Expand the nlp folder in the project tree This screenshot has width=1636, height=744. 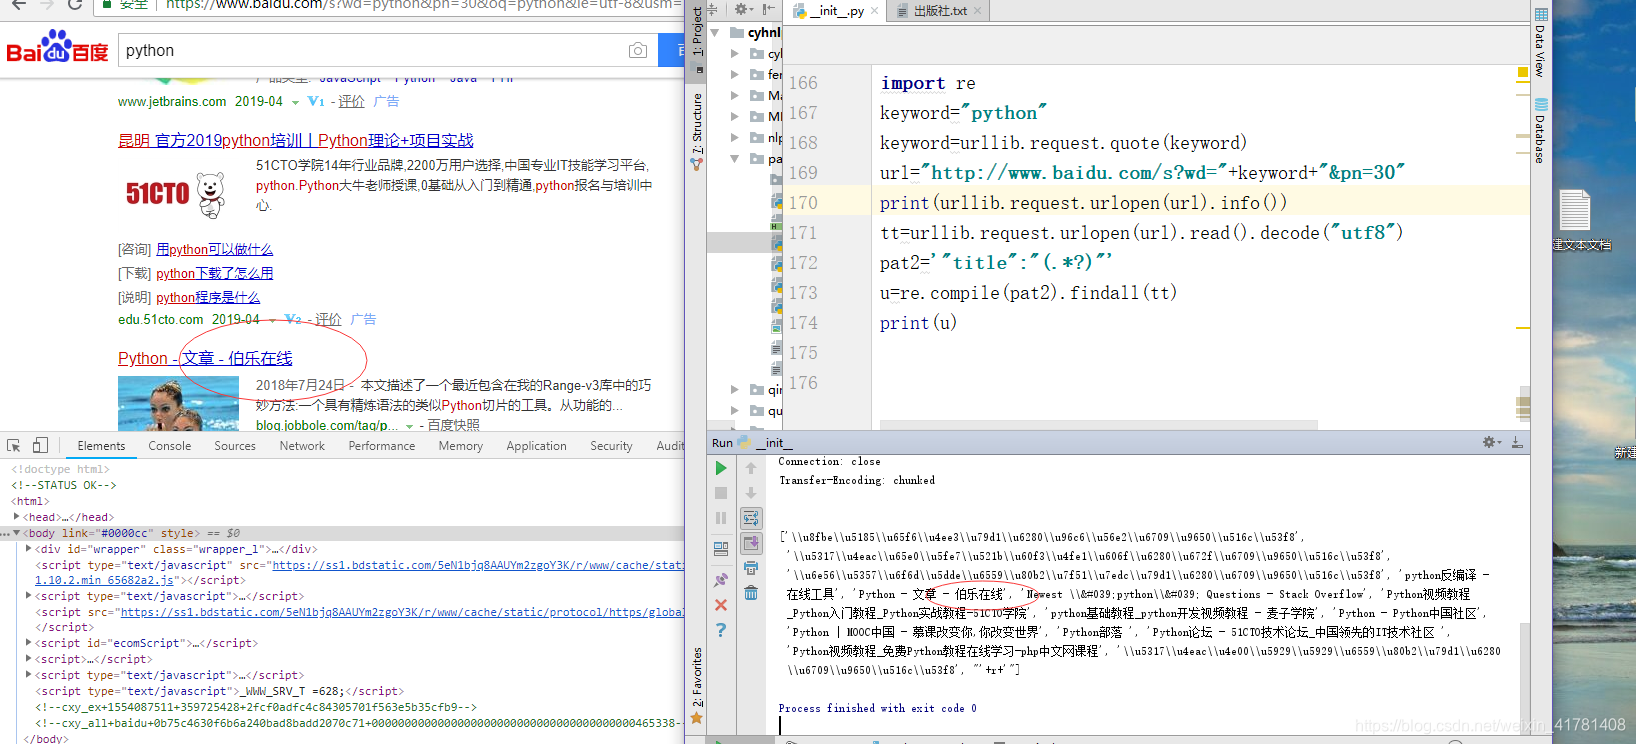735,137
